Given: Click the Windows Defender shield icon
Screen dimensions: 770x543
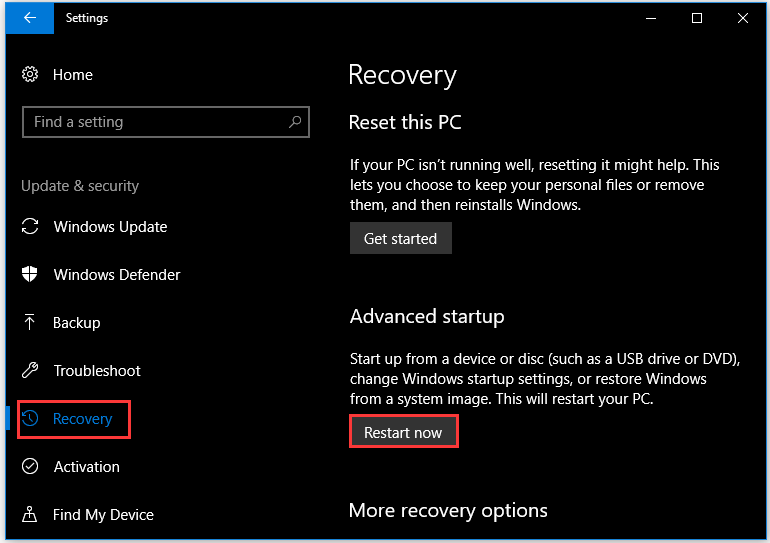Looking at the screenshot, I should [x=29, y=274].
